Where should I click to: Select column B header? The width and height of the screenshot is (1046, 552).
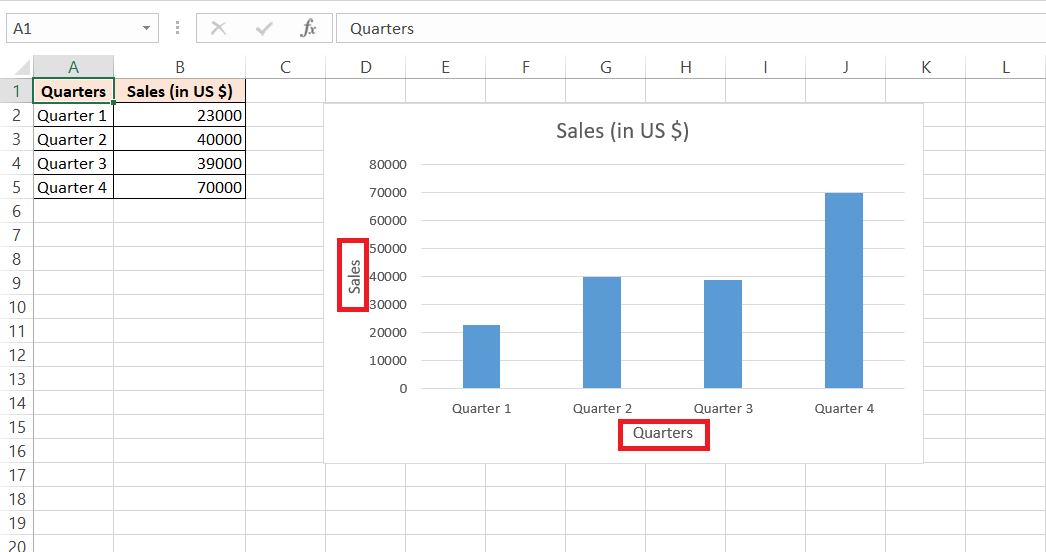click(x=179, y=67)
